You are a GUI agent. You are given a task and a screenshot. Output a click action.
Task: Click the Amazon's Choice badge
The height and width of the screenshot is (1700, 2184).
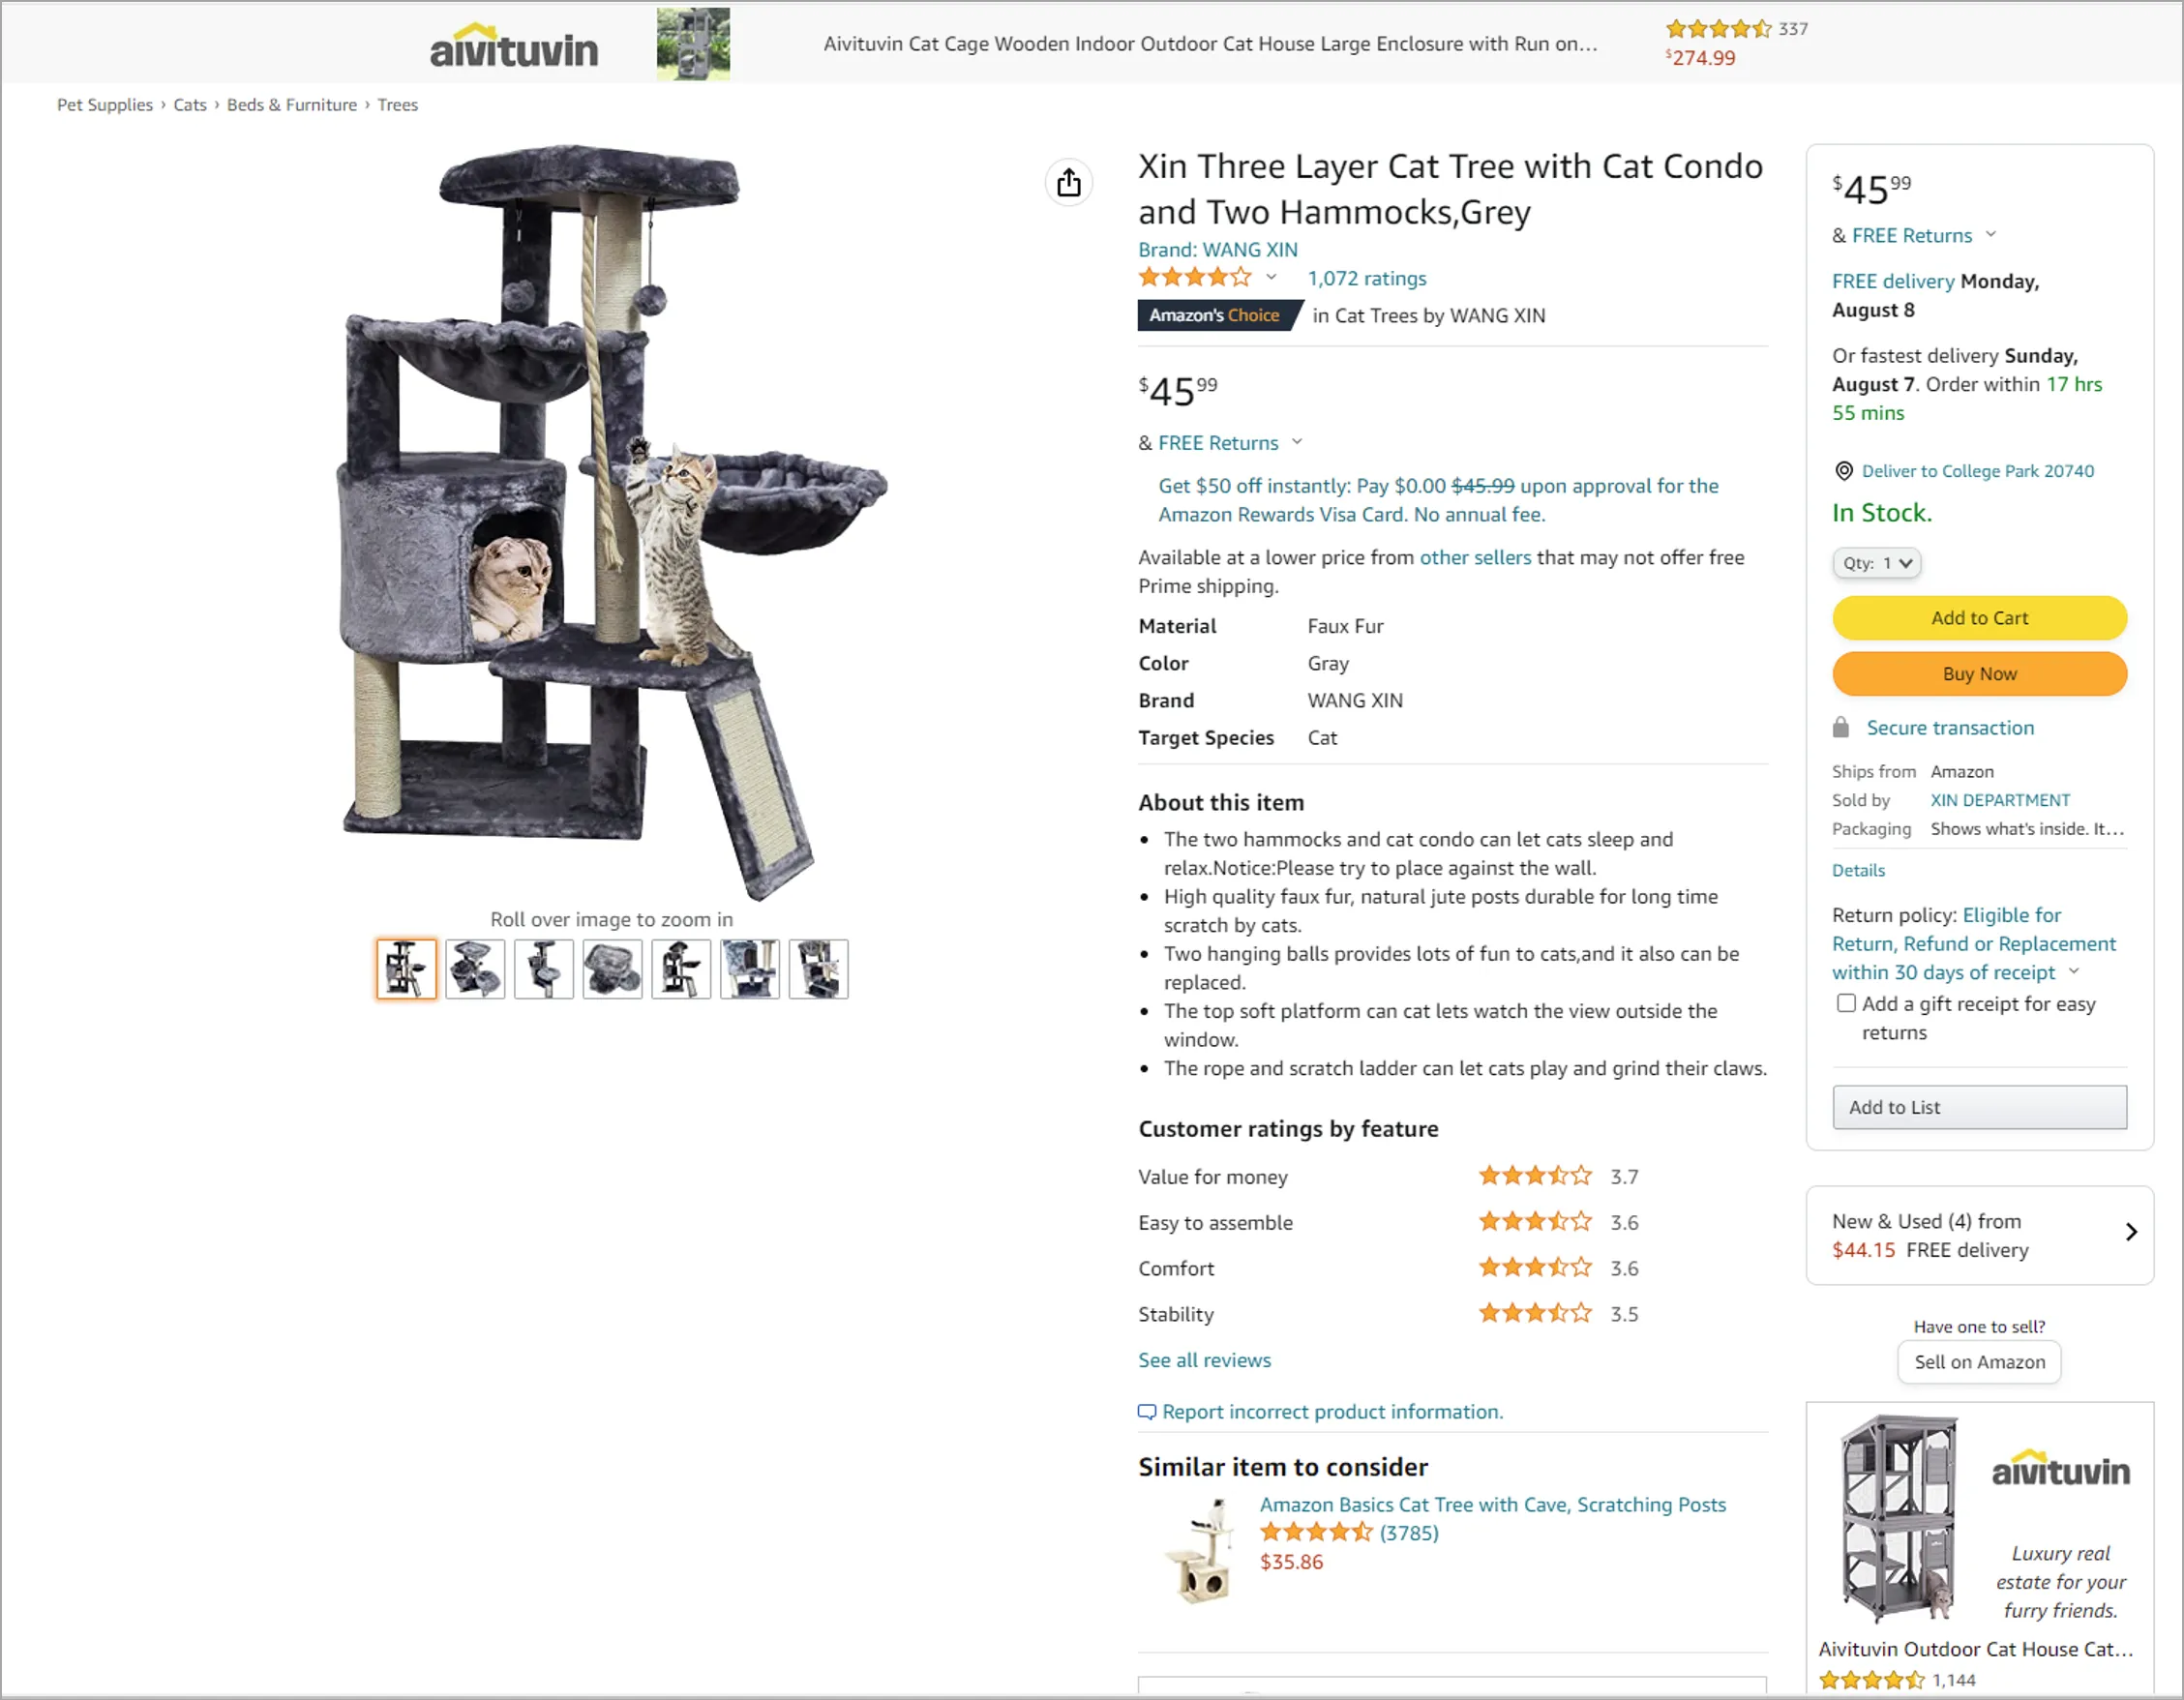pyautogui.click(x=1216, y=316)
